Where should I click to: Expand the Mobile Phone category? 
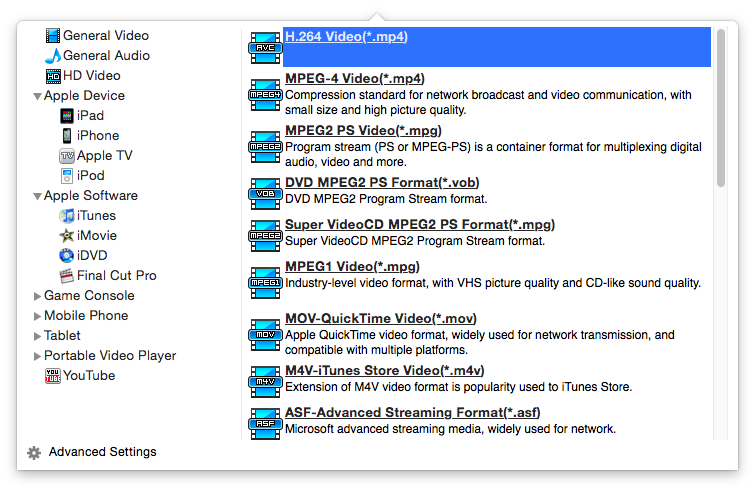pos(37,316)
